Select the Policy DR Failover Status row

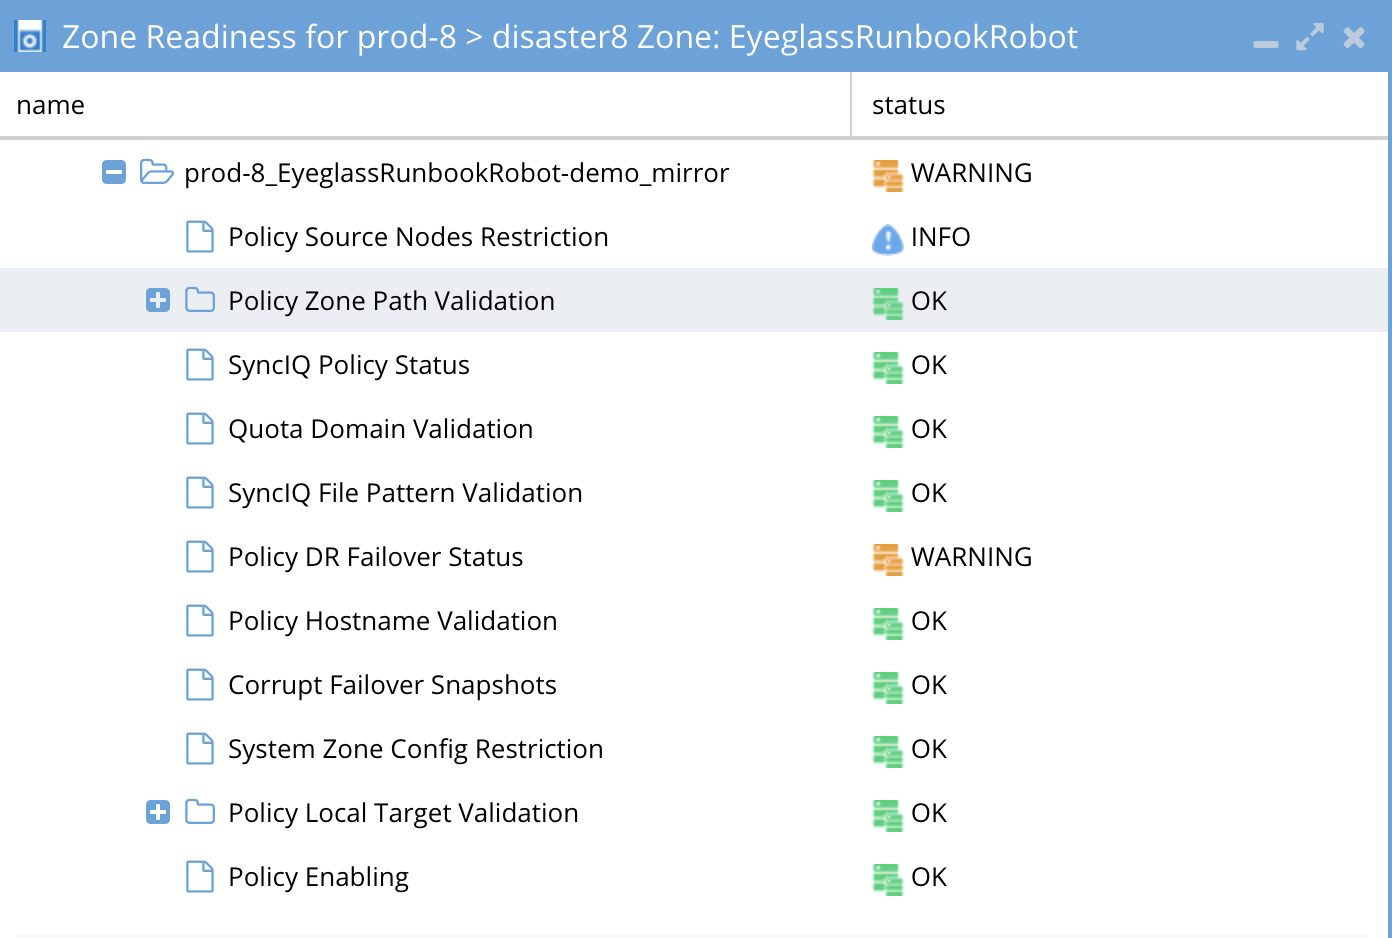(x=694, y=557)
